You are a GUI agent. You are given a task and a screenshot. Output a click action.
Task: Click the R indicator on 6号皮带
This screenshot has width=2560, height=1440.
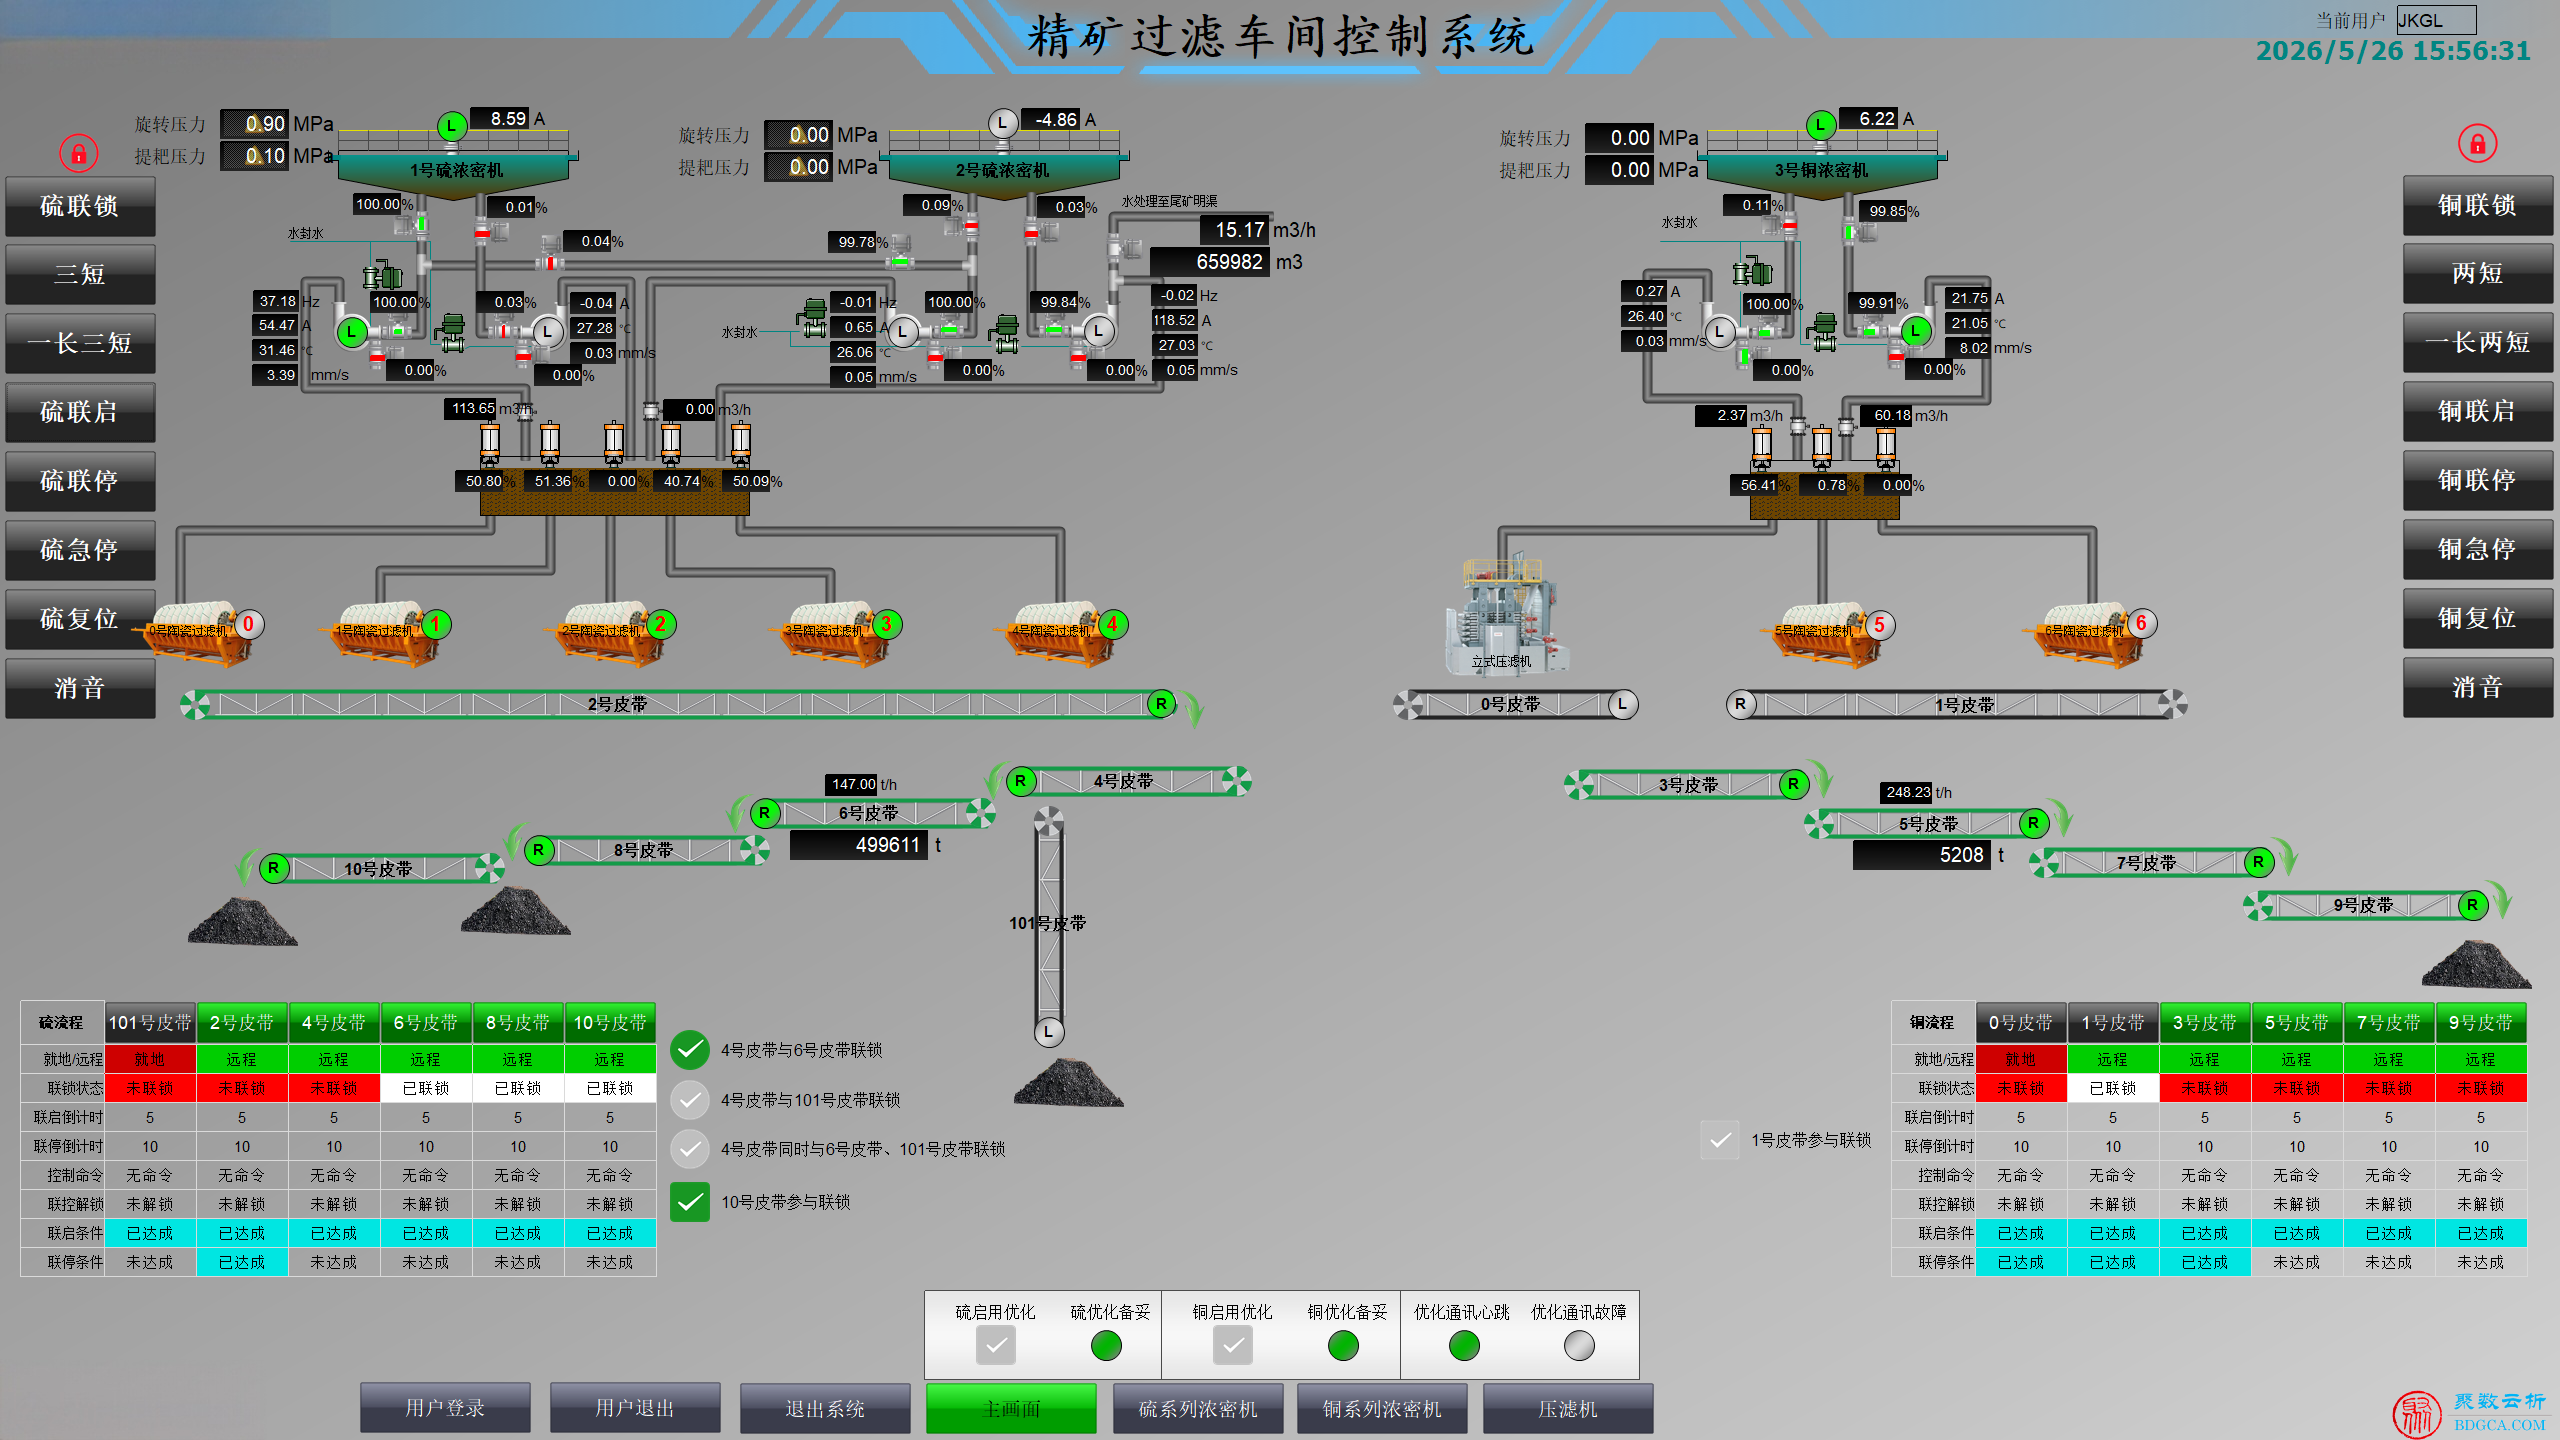coord(764,813)
